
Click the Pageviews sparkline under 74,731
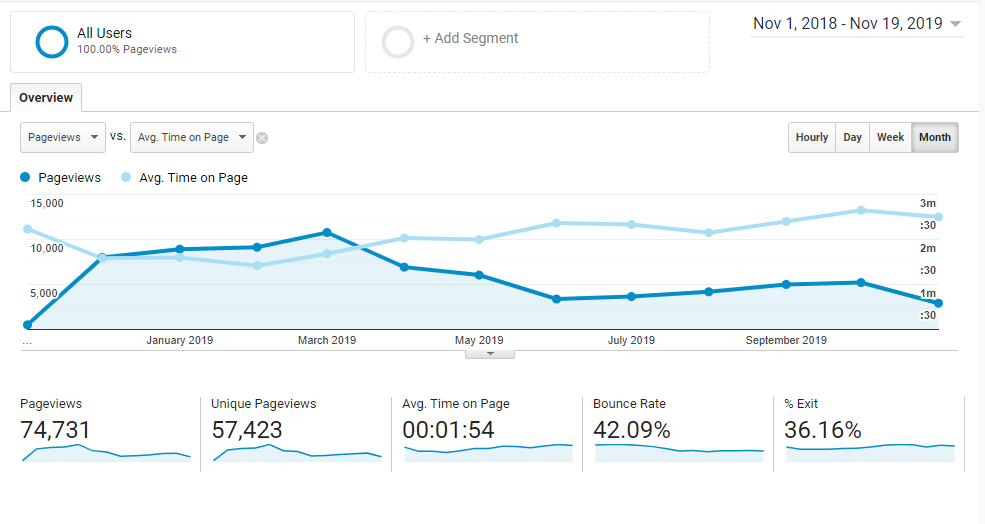(106, 453)
